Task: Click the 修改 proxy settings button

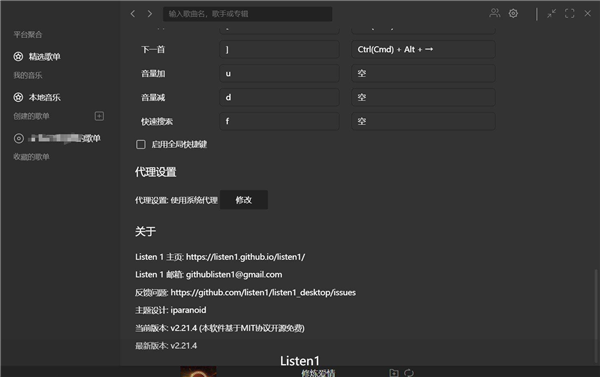Action: pos(244,200)
